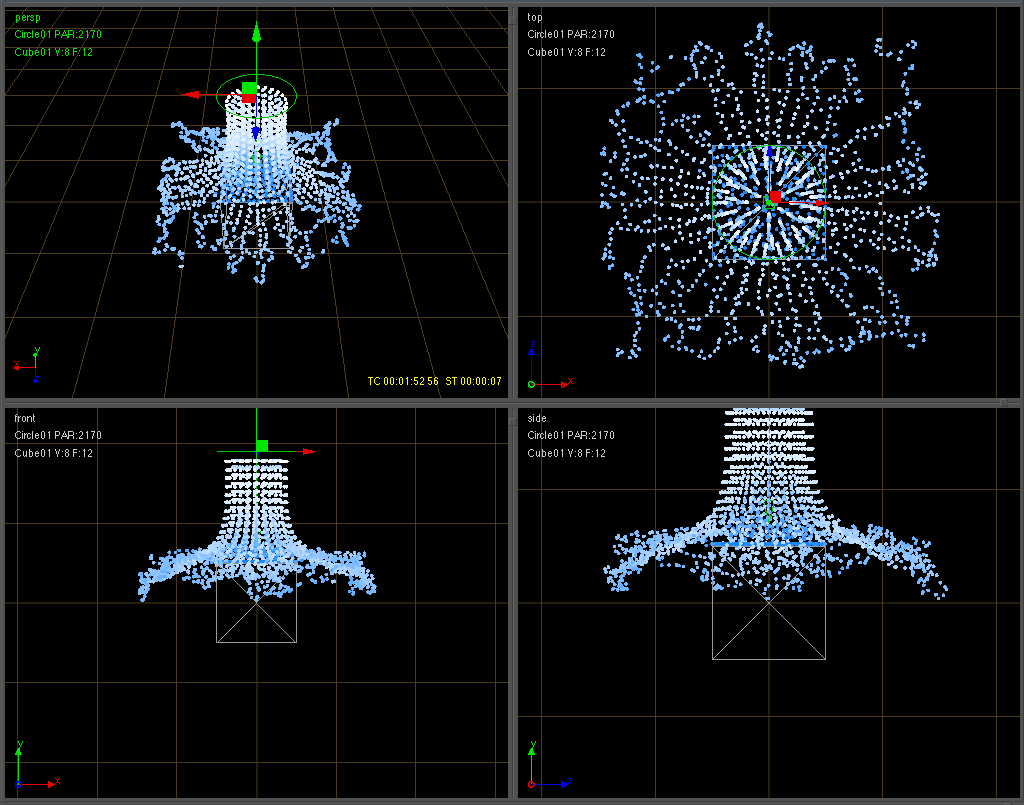Select Cube01 V:8 F:12 text in persp view
This screenshot has height=805, width=1024.
pyautogui.click(x=54, y=52)
